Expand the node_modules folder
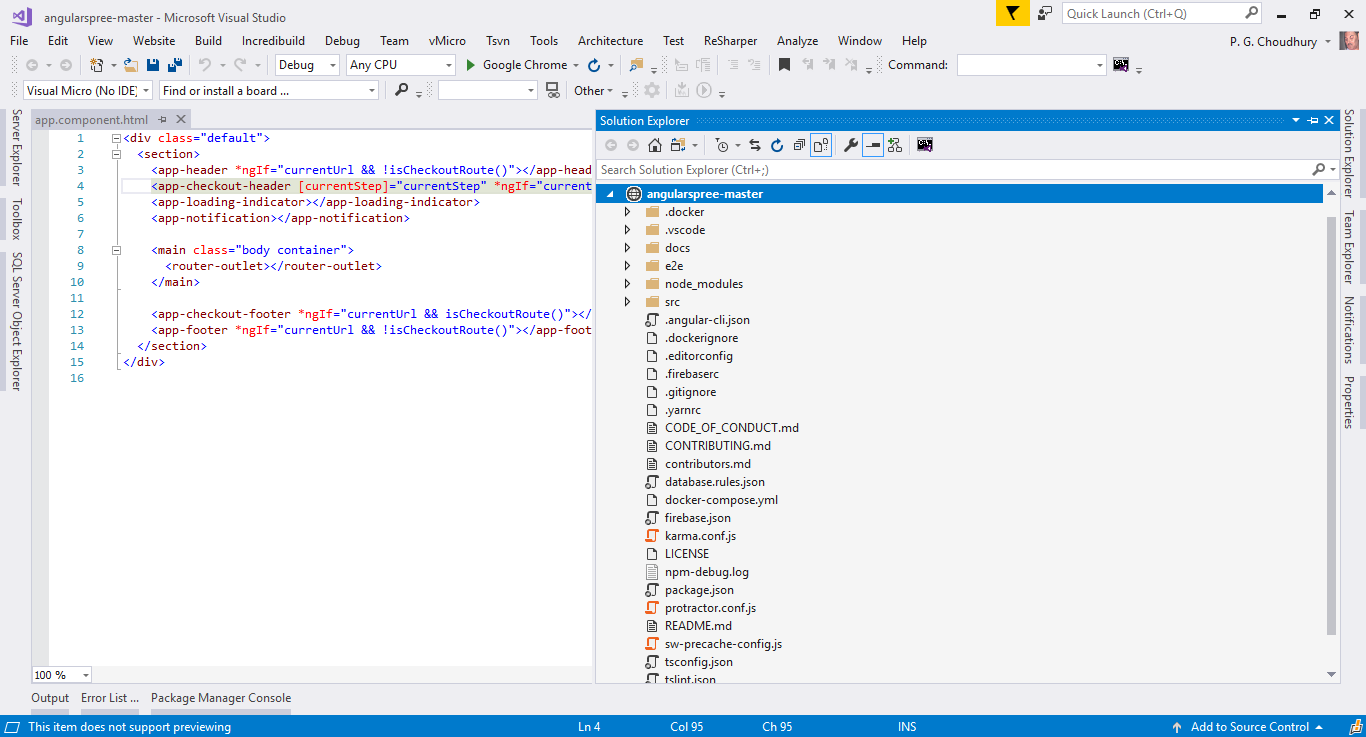 coord(627,284)
